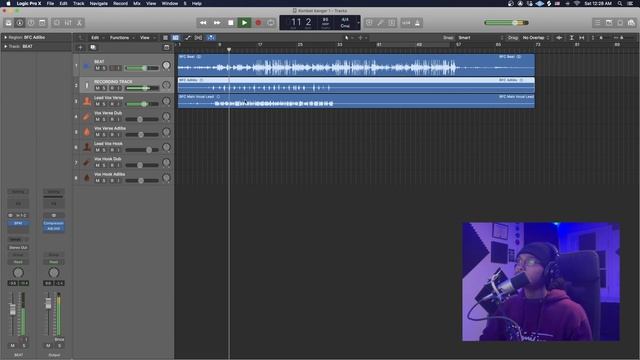
Task: Toggle the Count-in 1234 button
Action: tap(406, 23)
